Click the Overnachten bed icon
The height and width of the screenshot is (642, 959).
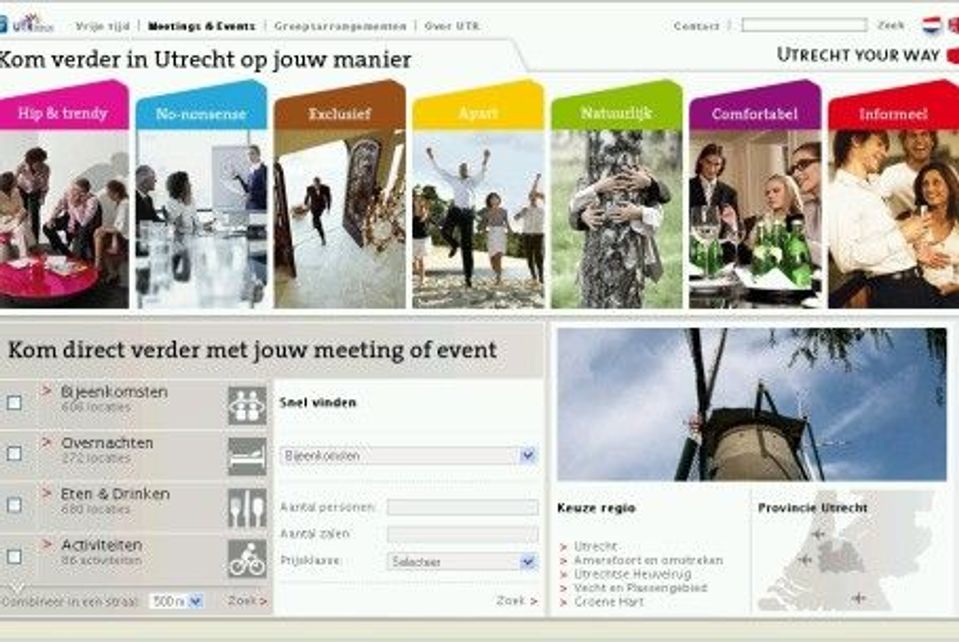(x=246, y=456)
